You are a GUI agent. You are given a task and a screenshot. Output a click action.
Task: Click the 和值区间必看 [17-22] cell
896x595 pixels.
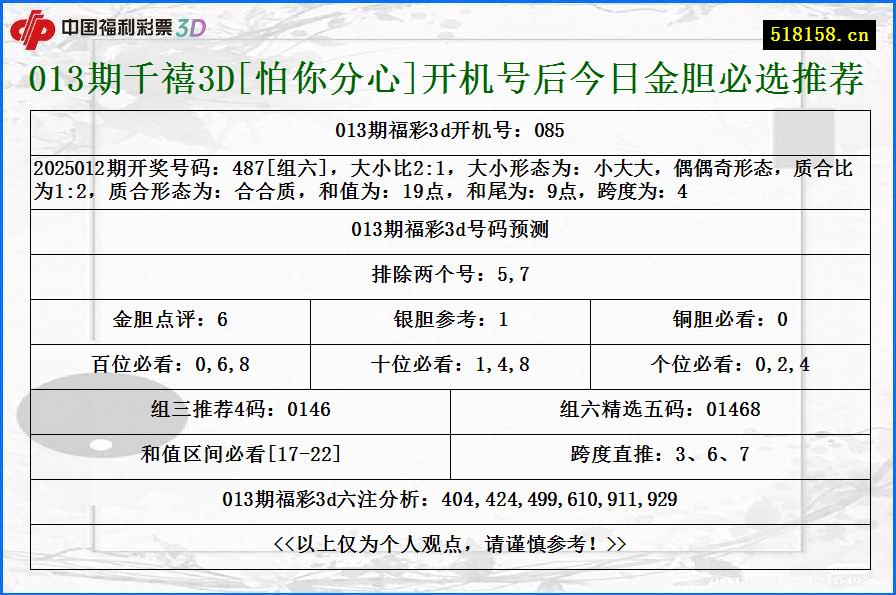(x=238, y=454)
